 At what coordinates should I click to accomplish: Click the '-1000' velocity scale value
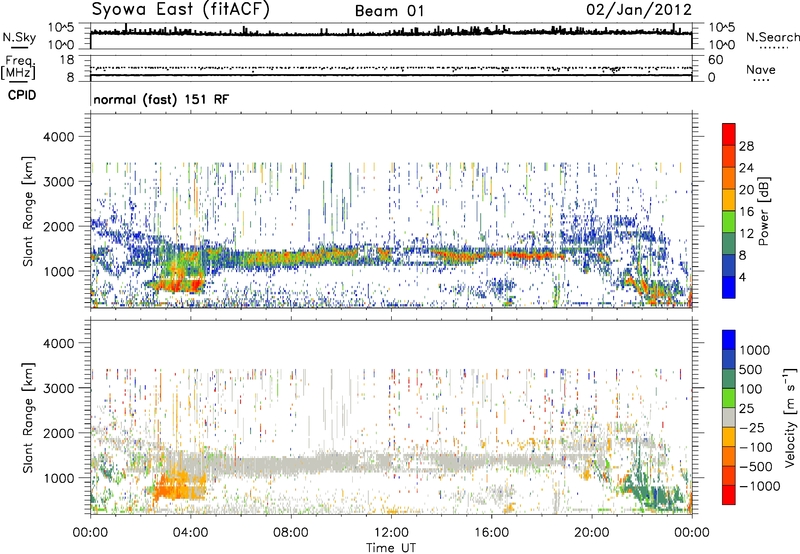760,486
